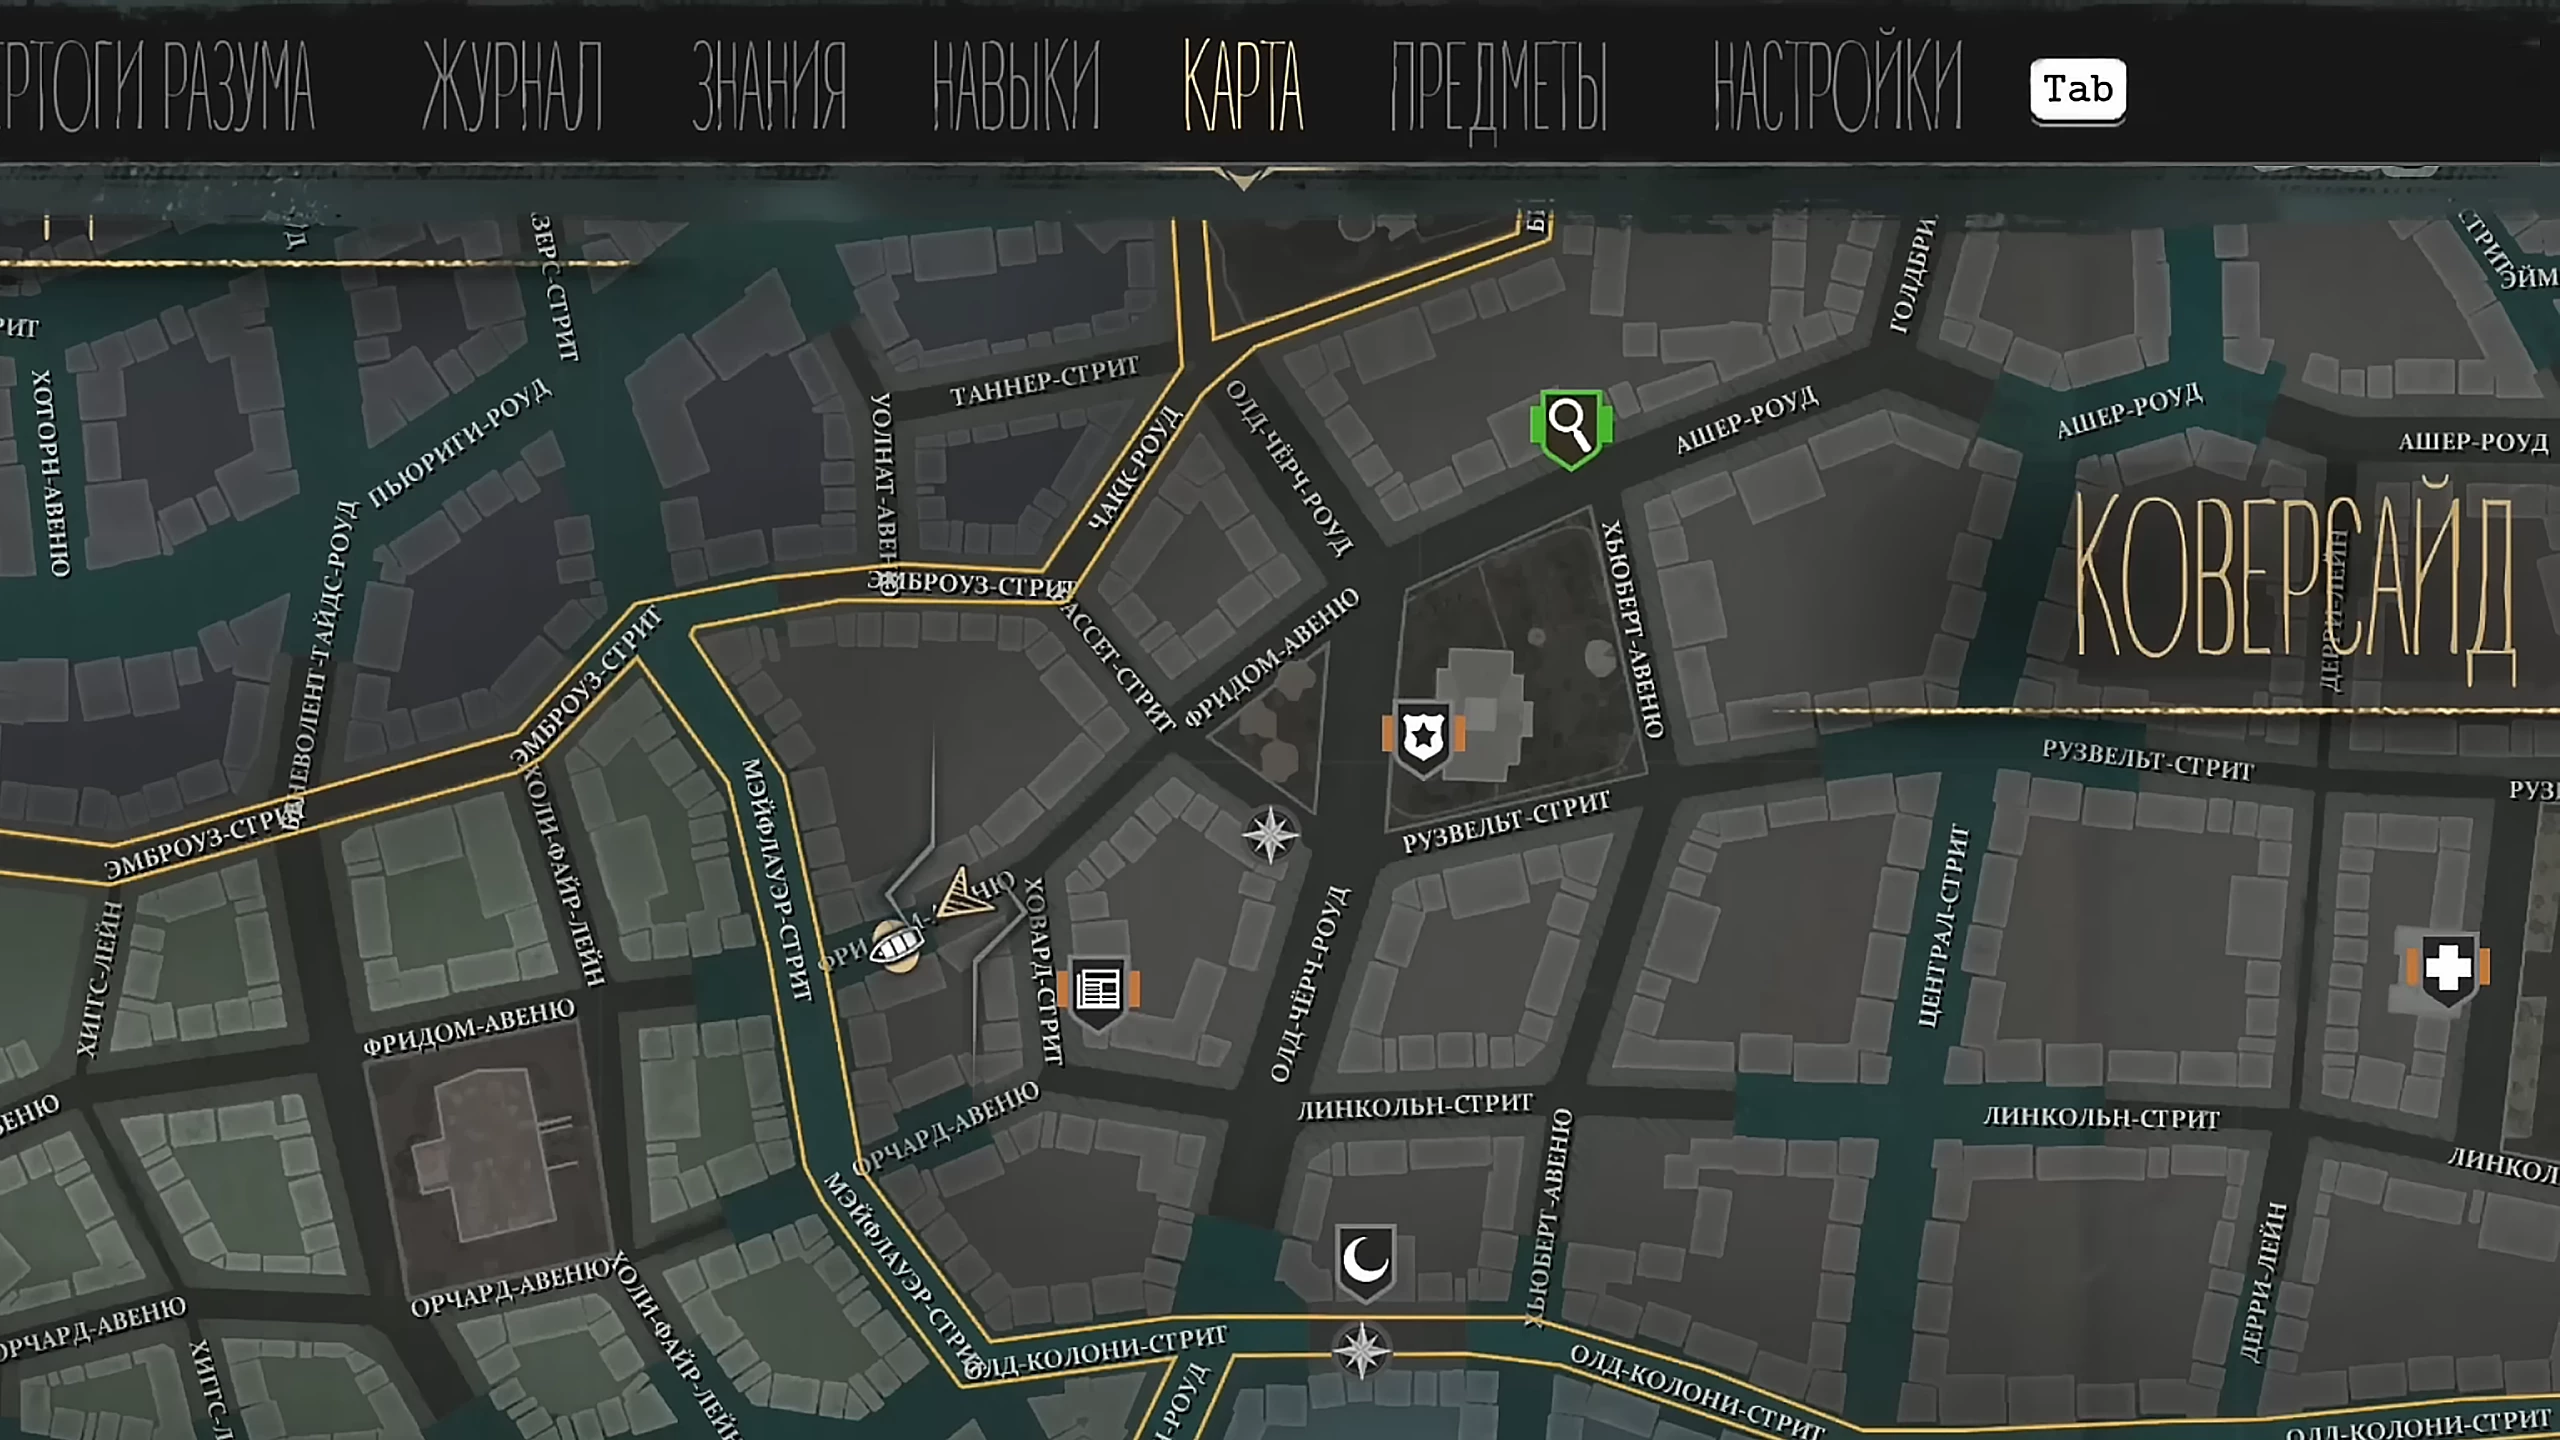The width and height of the screenshot is (2560, 1440).
Task: Click the compass star near Фридом-авеню park
Action: coord(1270,834)
